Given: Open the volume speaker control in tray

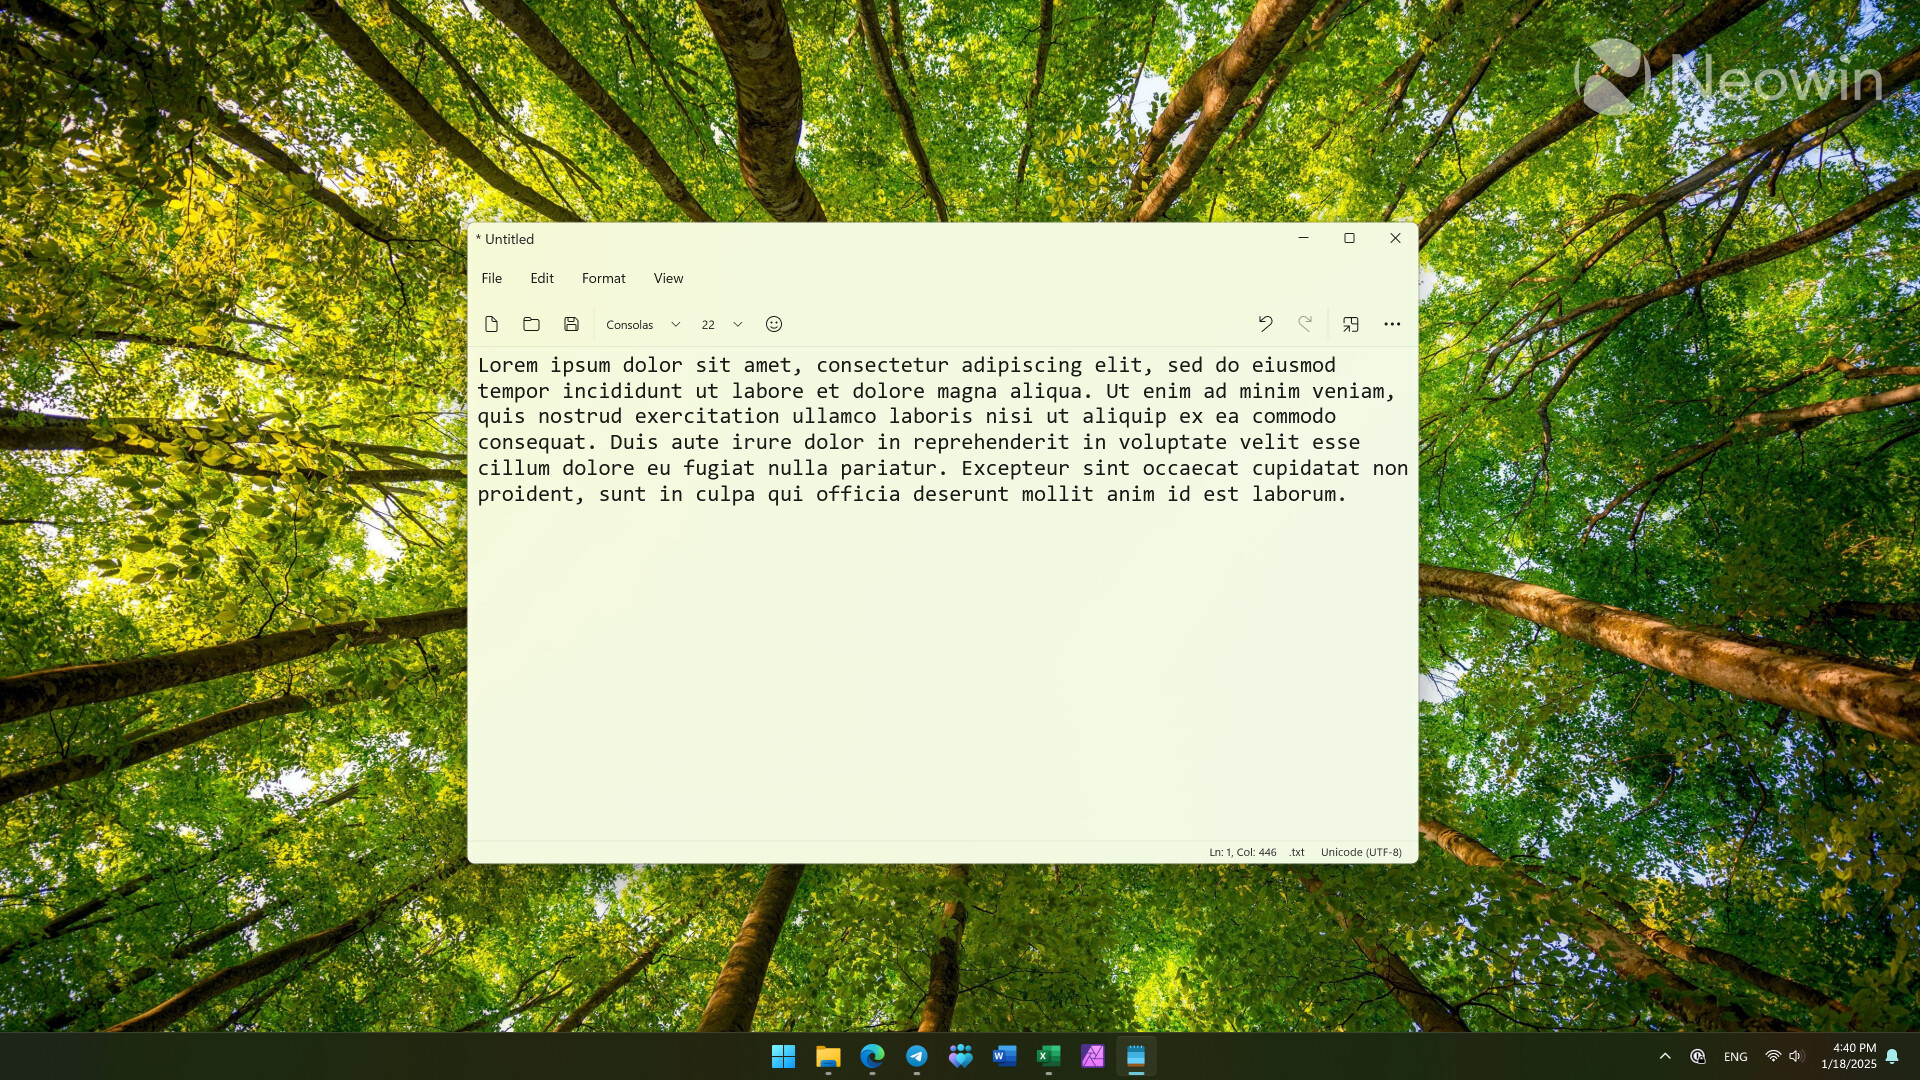Looking at the screenshot, I should coord(1795,1056).
